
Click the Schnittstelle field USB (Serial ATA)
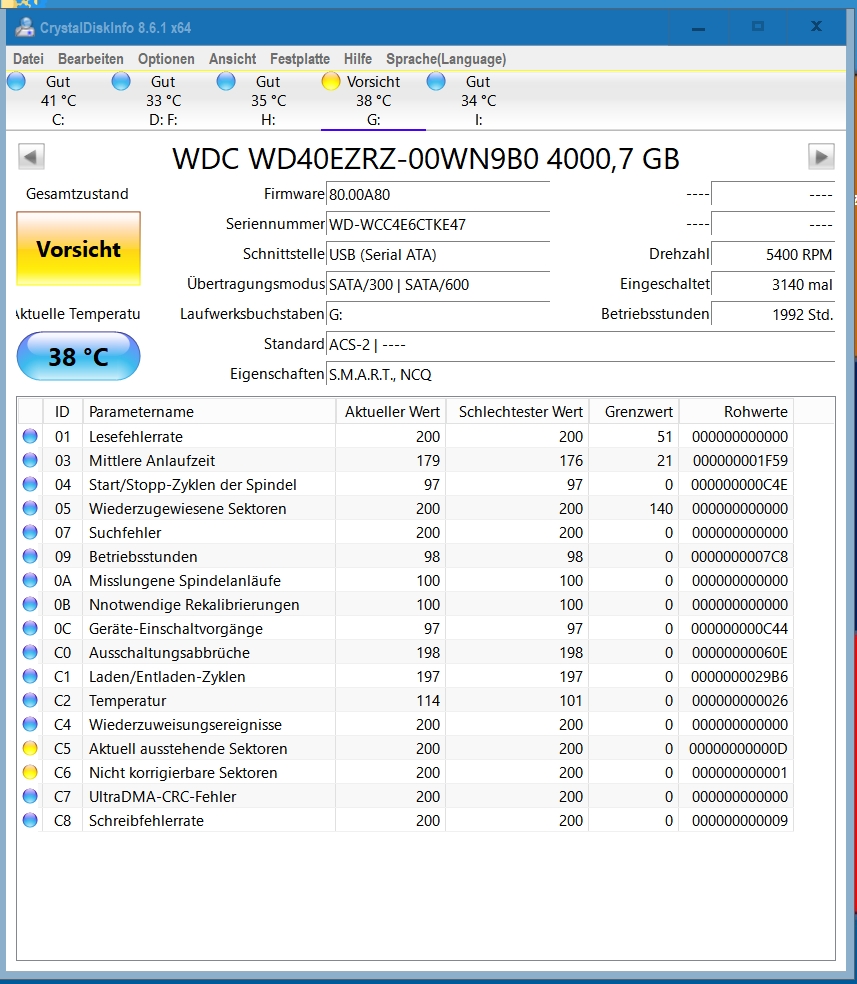(438, 255)
